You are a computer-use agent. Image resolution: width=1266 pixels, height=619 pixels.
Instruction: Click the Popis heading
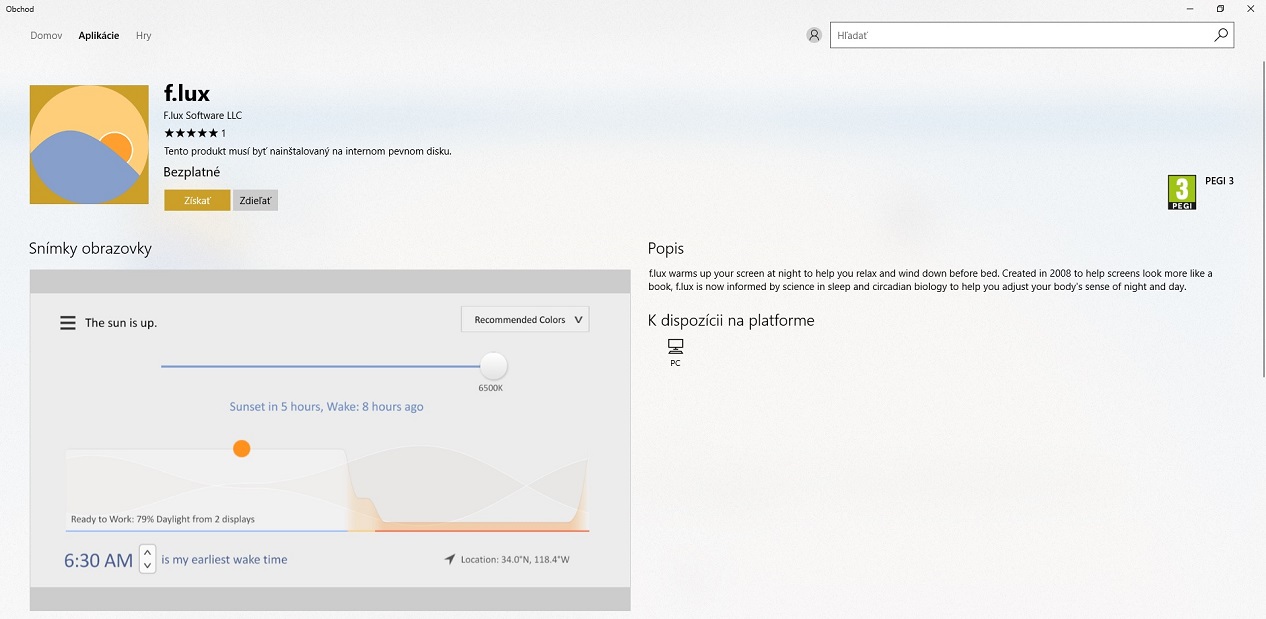(666, 248)
